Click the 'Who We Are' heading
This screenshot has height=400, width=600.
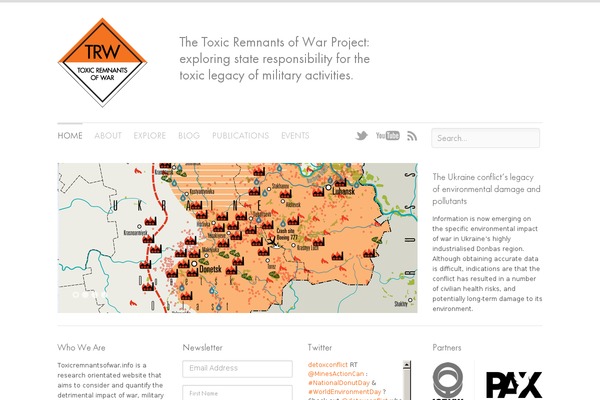pyautogui.click(x=82, y=348)
